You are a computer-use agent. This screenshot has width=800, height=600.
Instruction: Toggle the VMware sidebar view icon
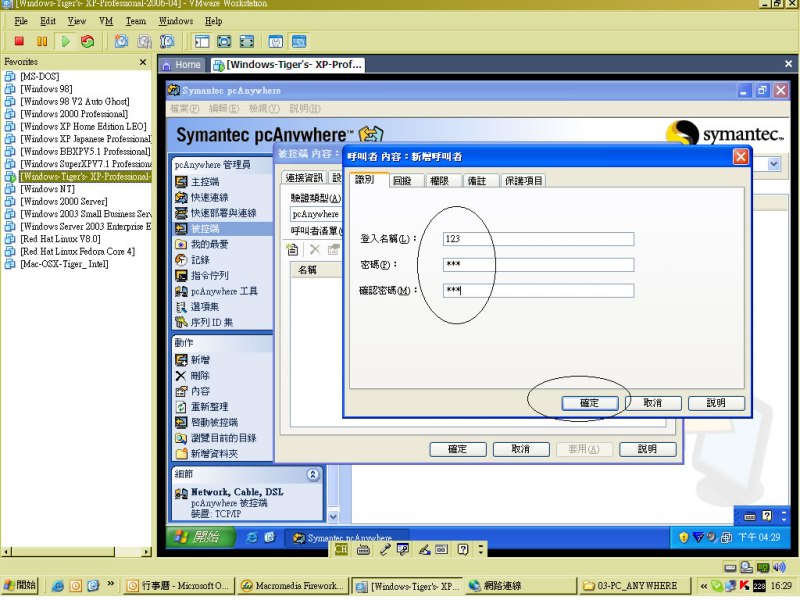[202, 41]
